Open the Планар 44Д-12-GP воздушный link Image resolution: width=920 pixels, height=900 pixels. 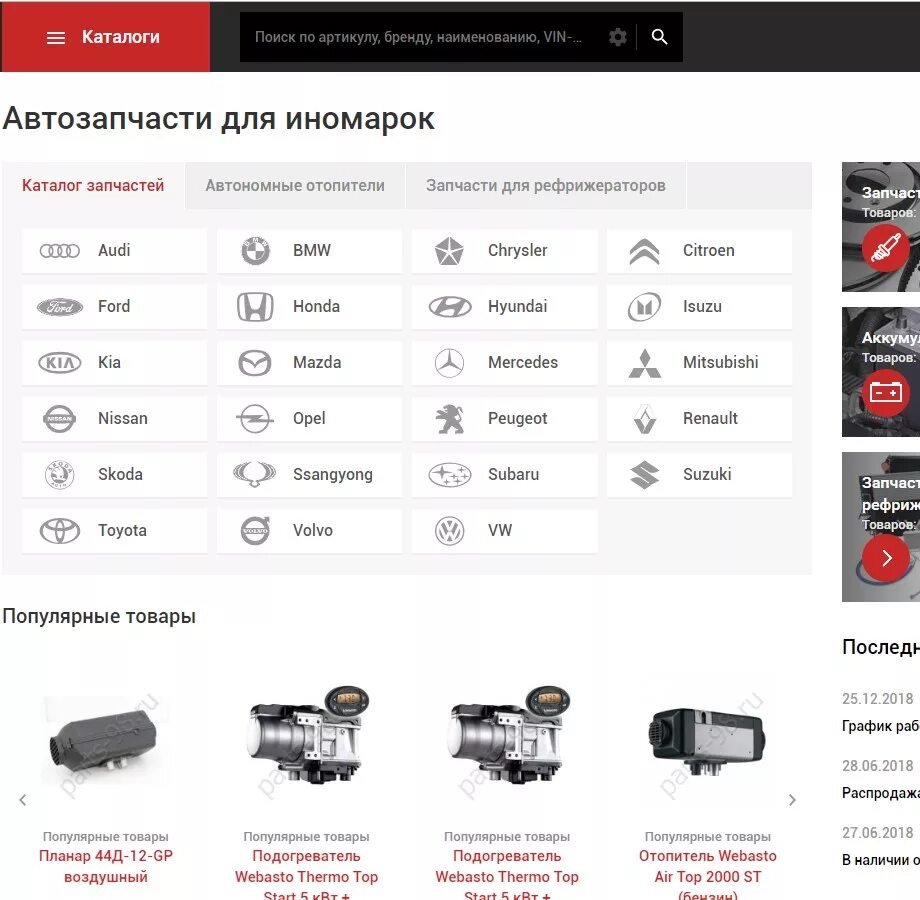pos(106,867)
